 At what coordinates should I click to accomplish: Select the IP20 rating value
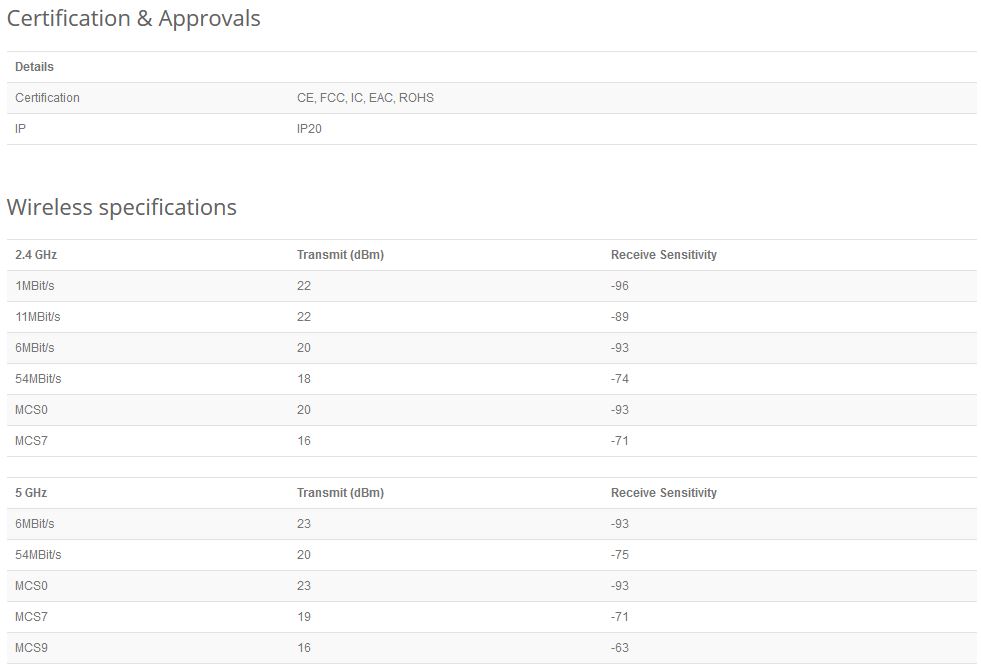point(310,129)
